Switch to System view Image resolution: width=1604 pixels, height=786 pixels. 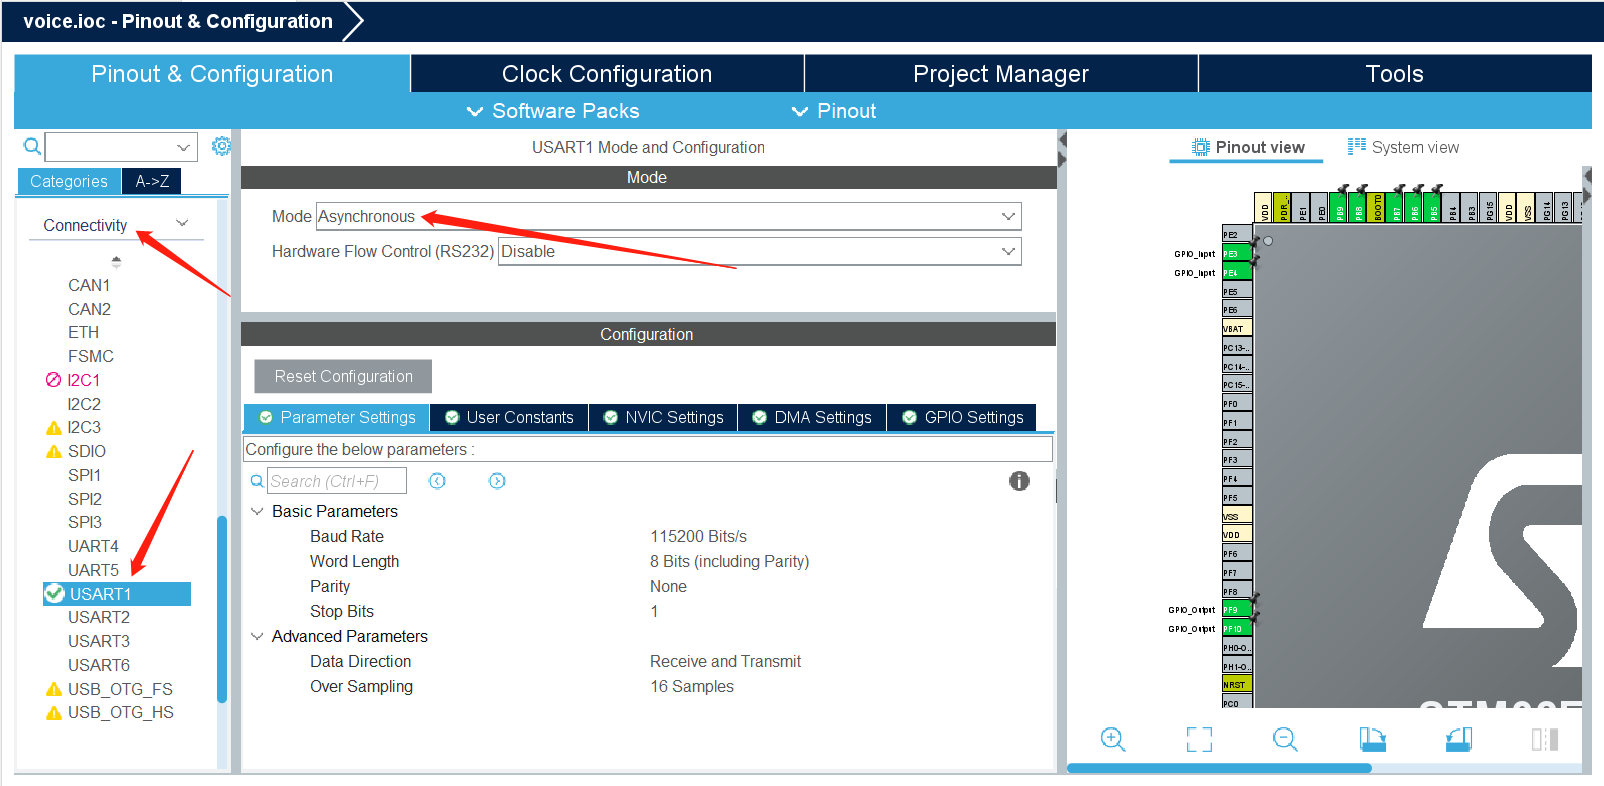(x=1403, y=147)
